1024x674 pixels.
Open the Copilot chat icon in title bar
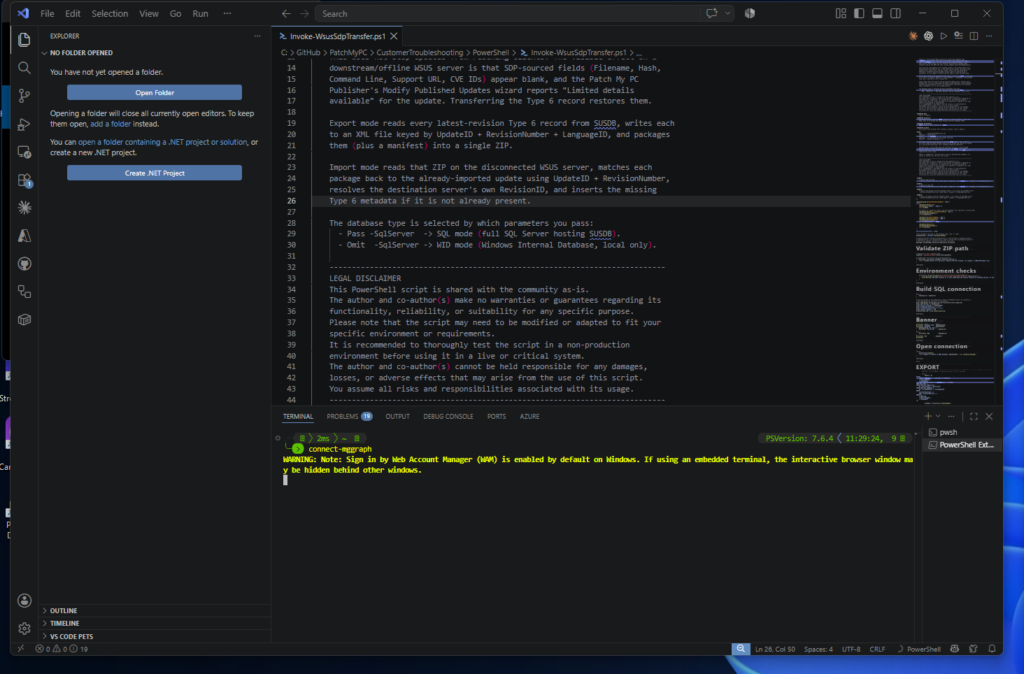coord(712,13)
